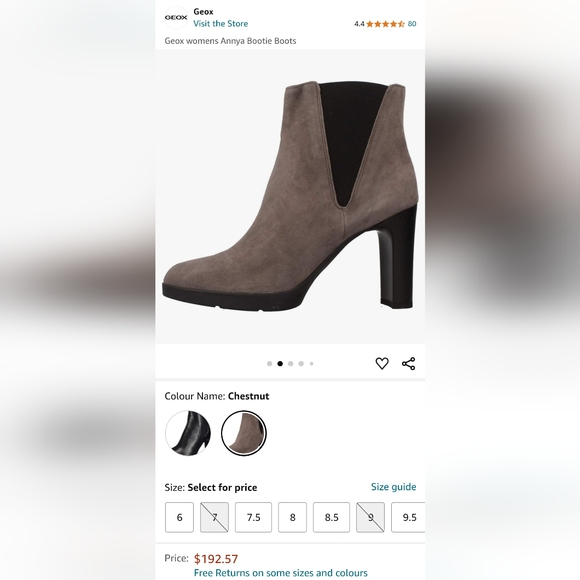Select the black boot colour swatch
580x580 pixels.
tap(188, 433)
